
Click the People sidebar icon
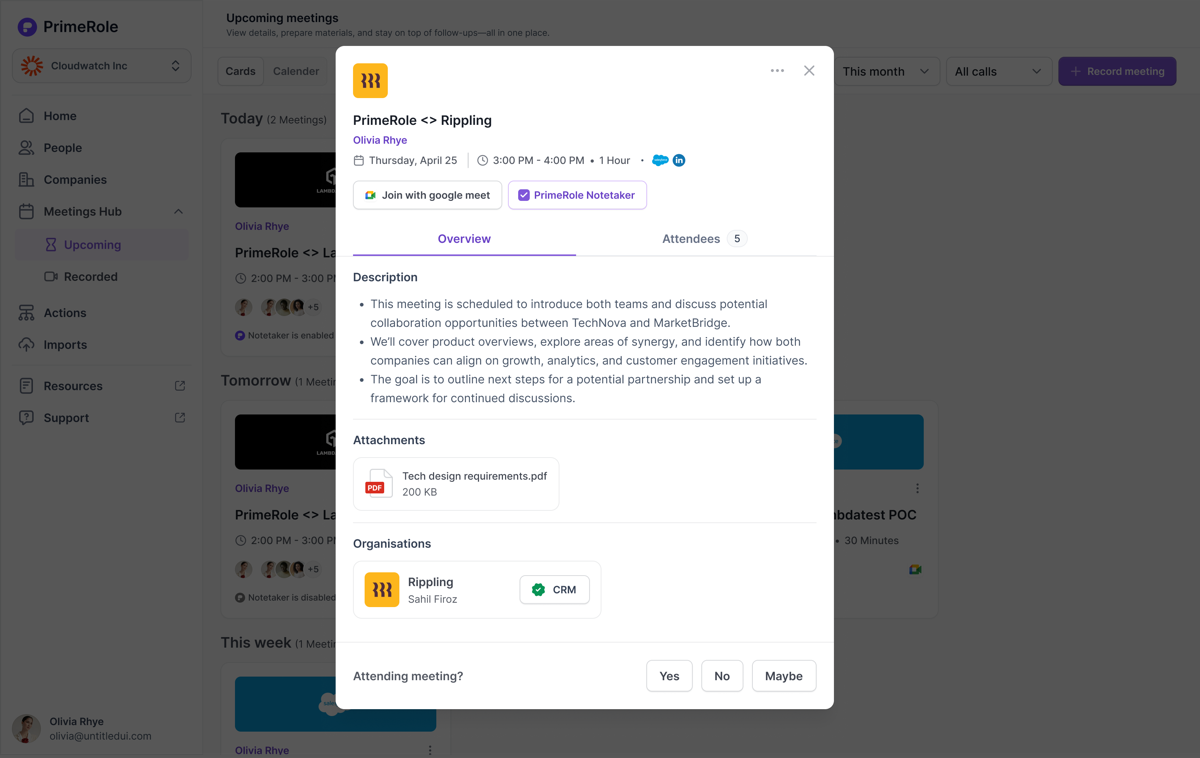26,148
